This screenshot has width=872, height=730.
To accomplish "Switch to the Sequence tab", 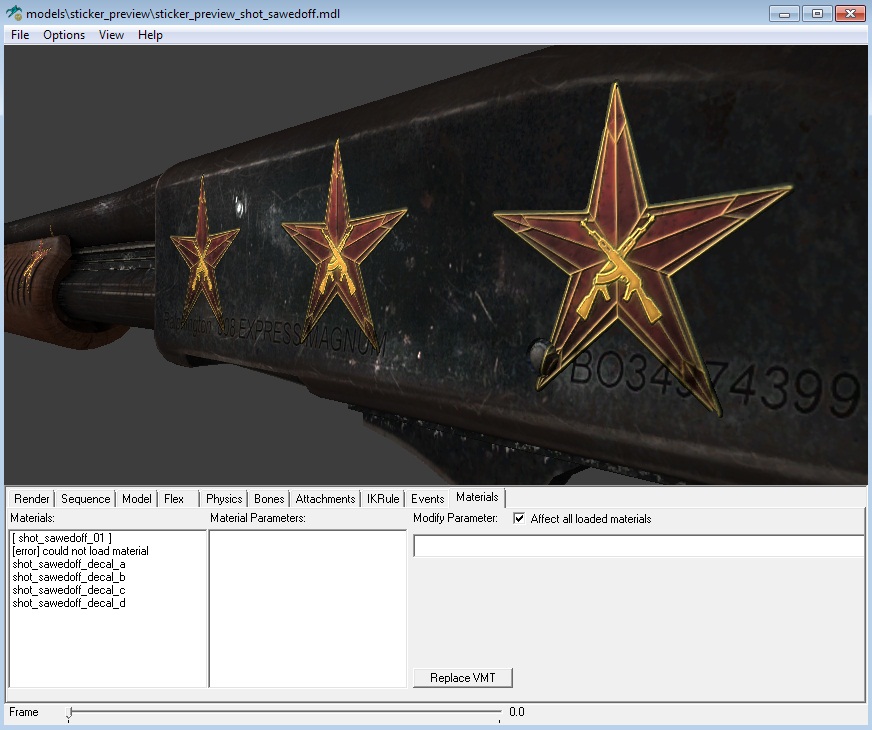I will pyautogui.click(x=86, y=499).
